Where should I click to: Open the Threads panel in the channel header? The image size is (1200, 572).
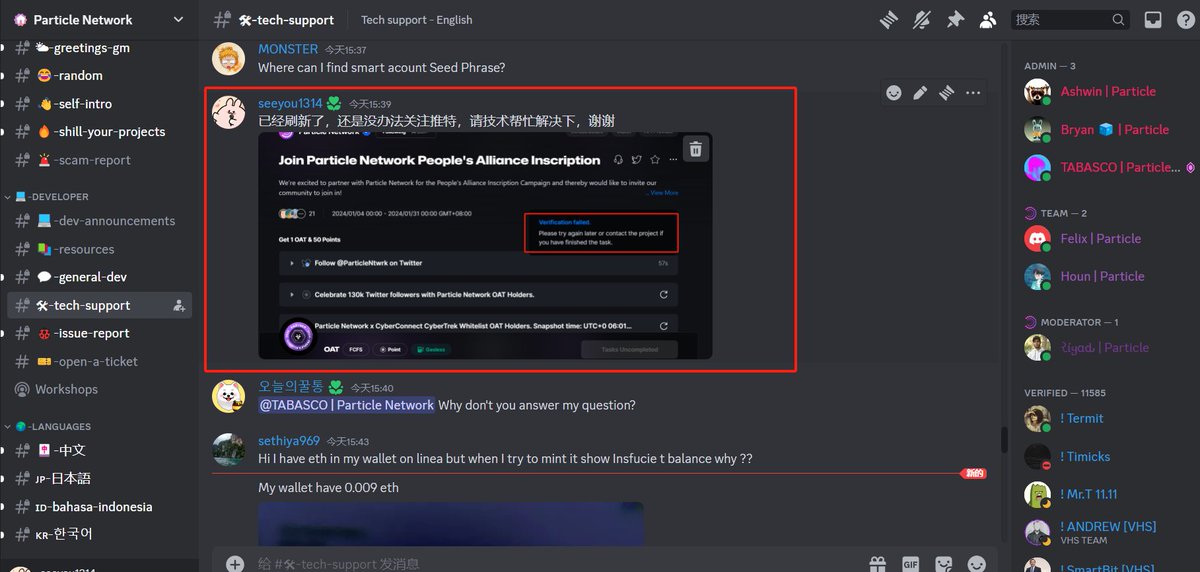click(888, 19)
